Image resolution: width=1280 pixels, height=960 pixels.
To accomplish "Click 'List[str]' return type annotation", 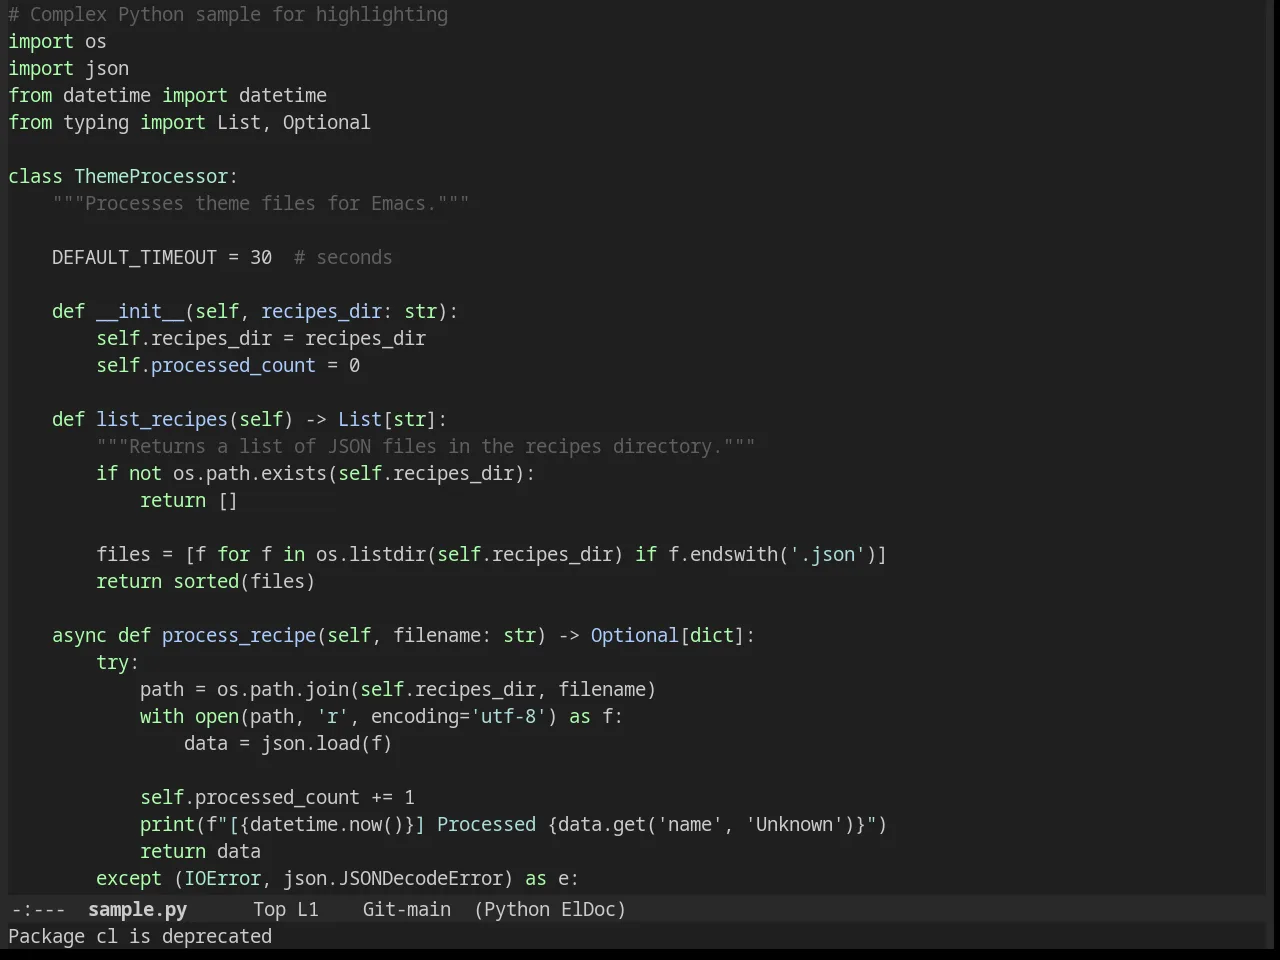I will [x=387, y=420].
